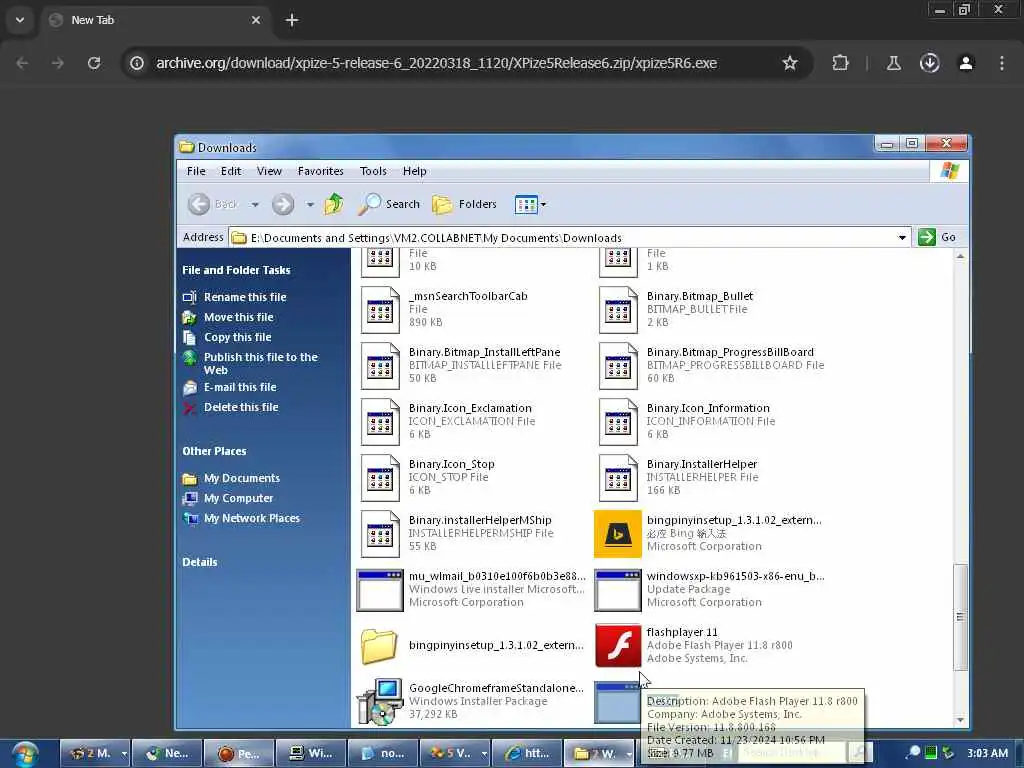Viewport: 1024px width, 768px height.
Task: Click the Back arrow in Downloads toolbar
Action: click(199, 204)
